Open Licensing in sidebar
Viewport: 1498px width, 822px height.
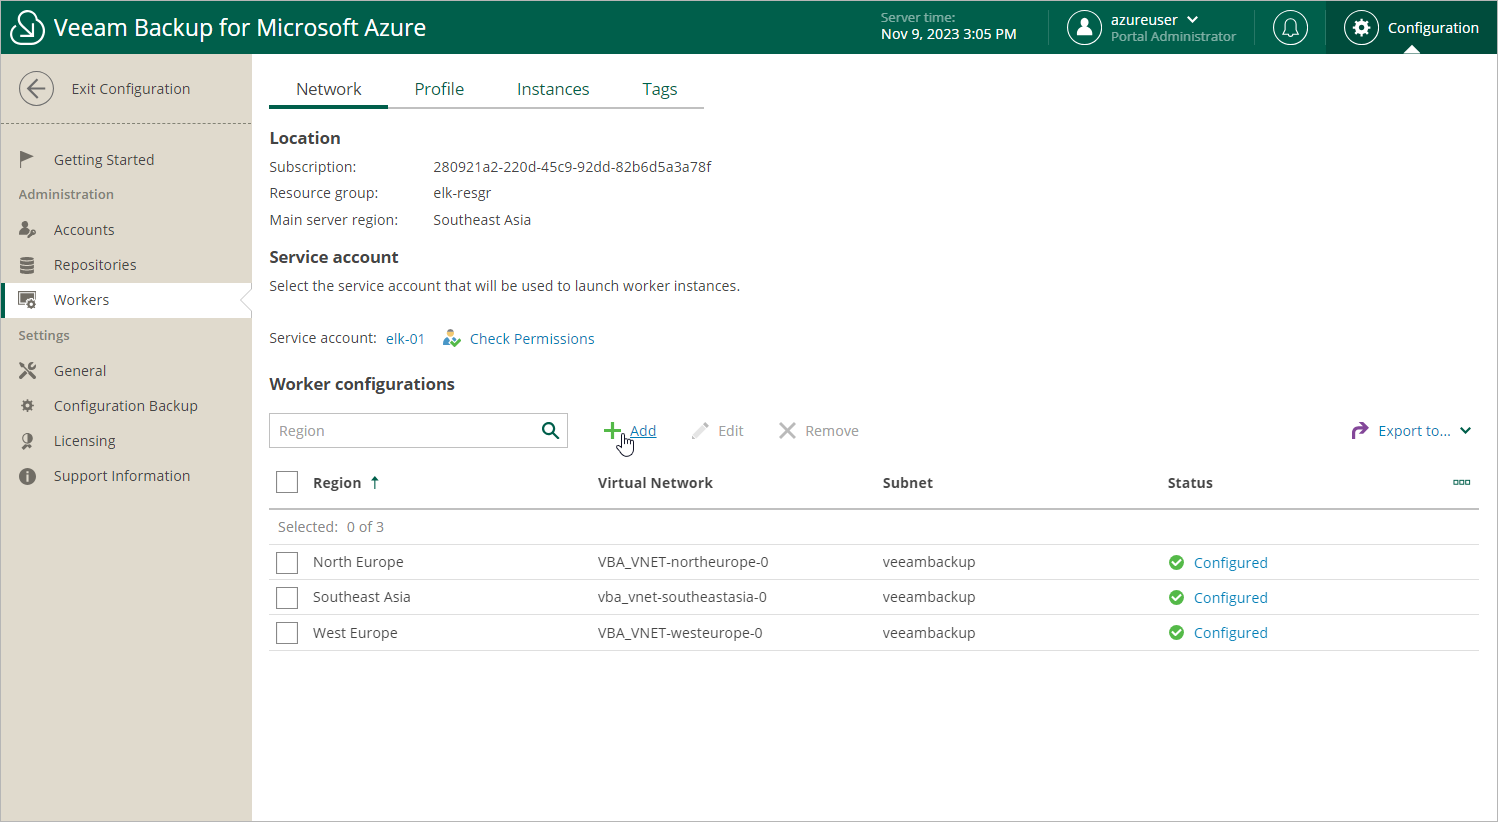pyautogui.click(x=85, y=441)
